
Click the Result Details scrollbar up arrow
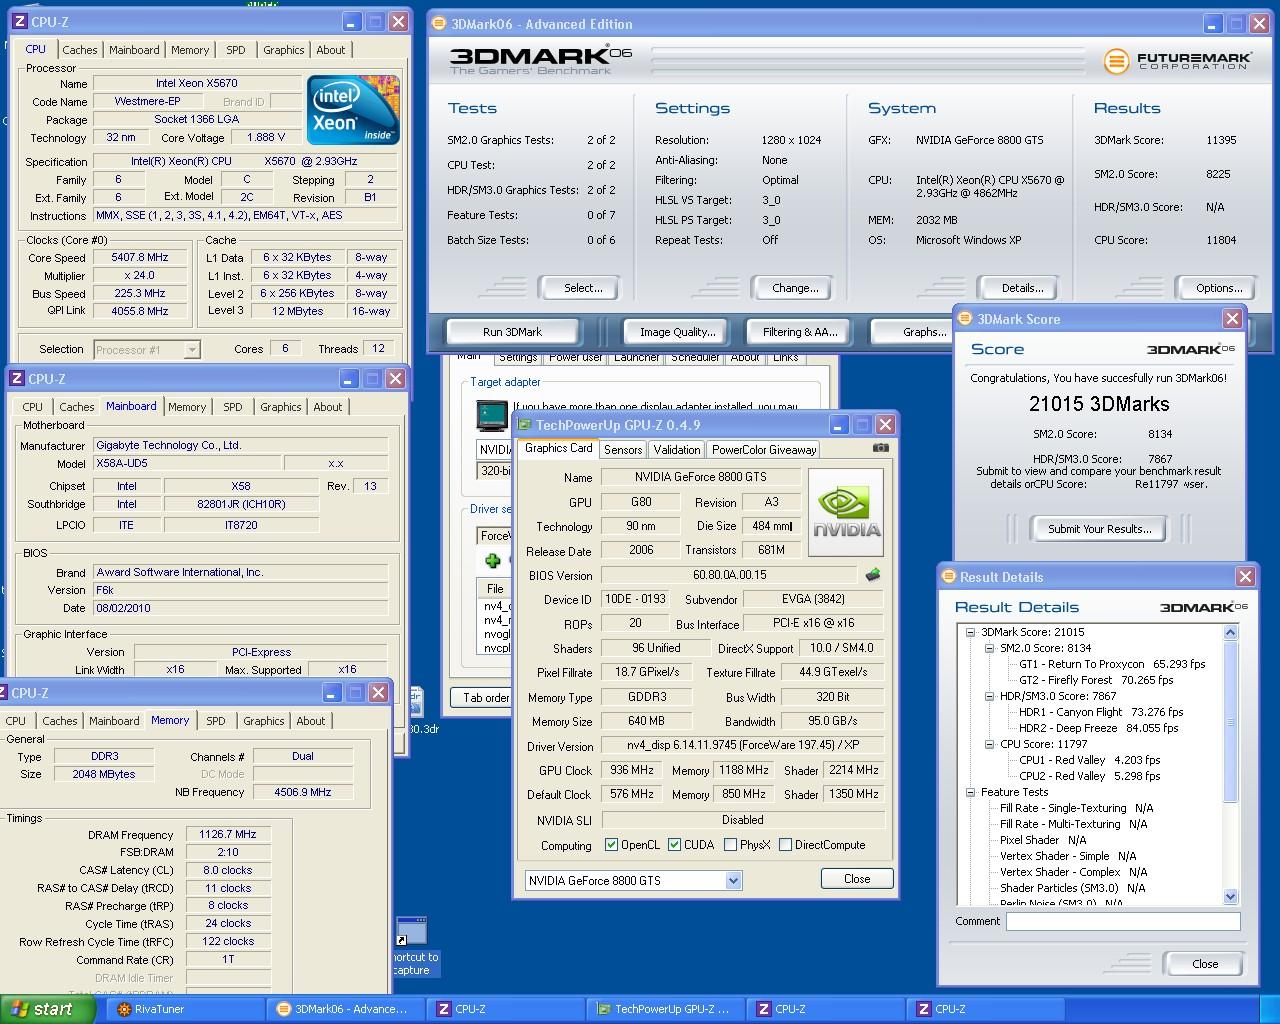coord(1230,633)
